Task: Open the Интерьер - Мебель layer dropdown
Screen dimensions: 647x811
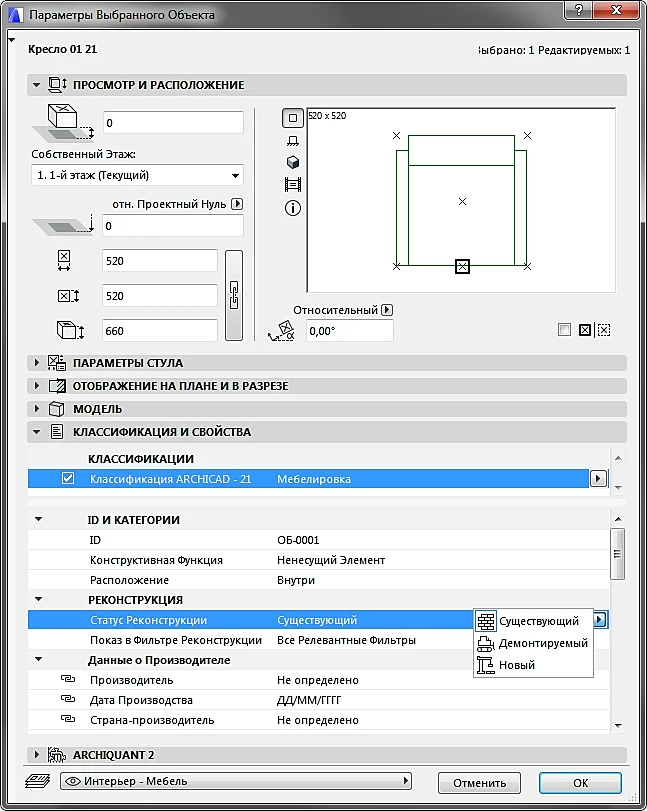Action: coord(236,780)
